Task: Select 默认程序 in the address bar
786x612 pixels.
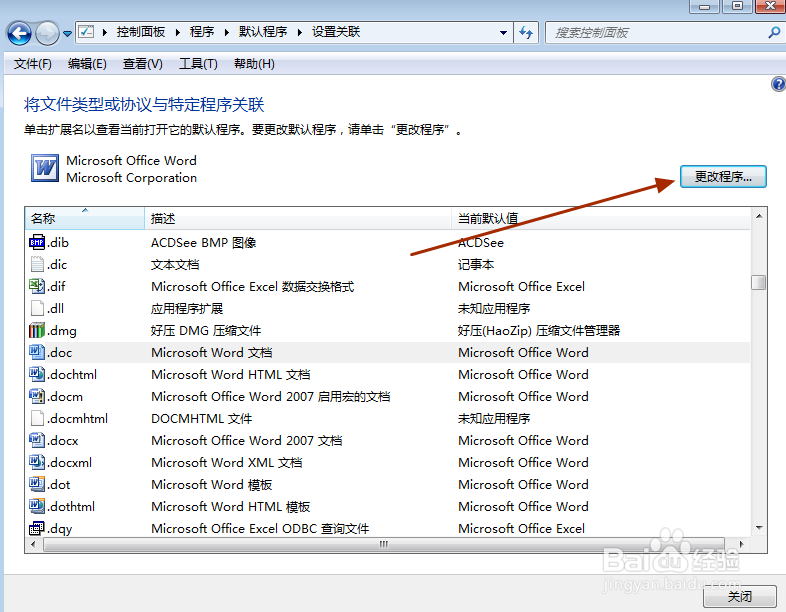Action: pos(263,32)
